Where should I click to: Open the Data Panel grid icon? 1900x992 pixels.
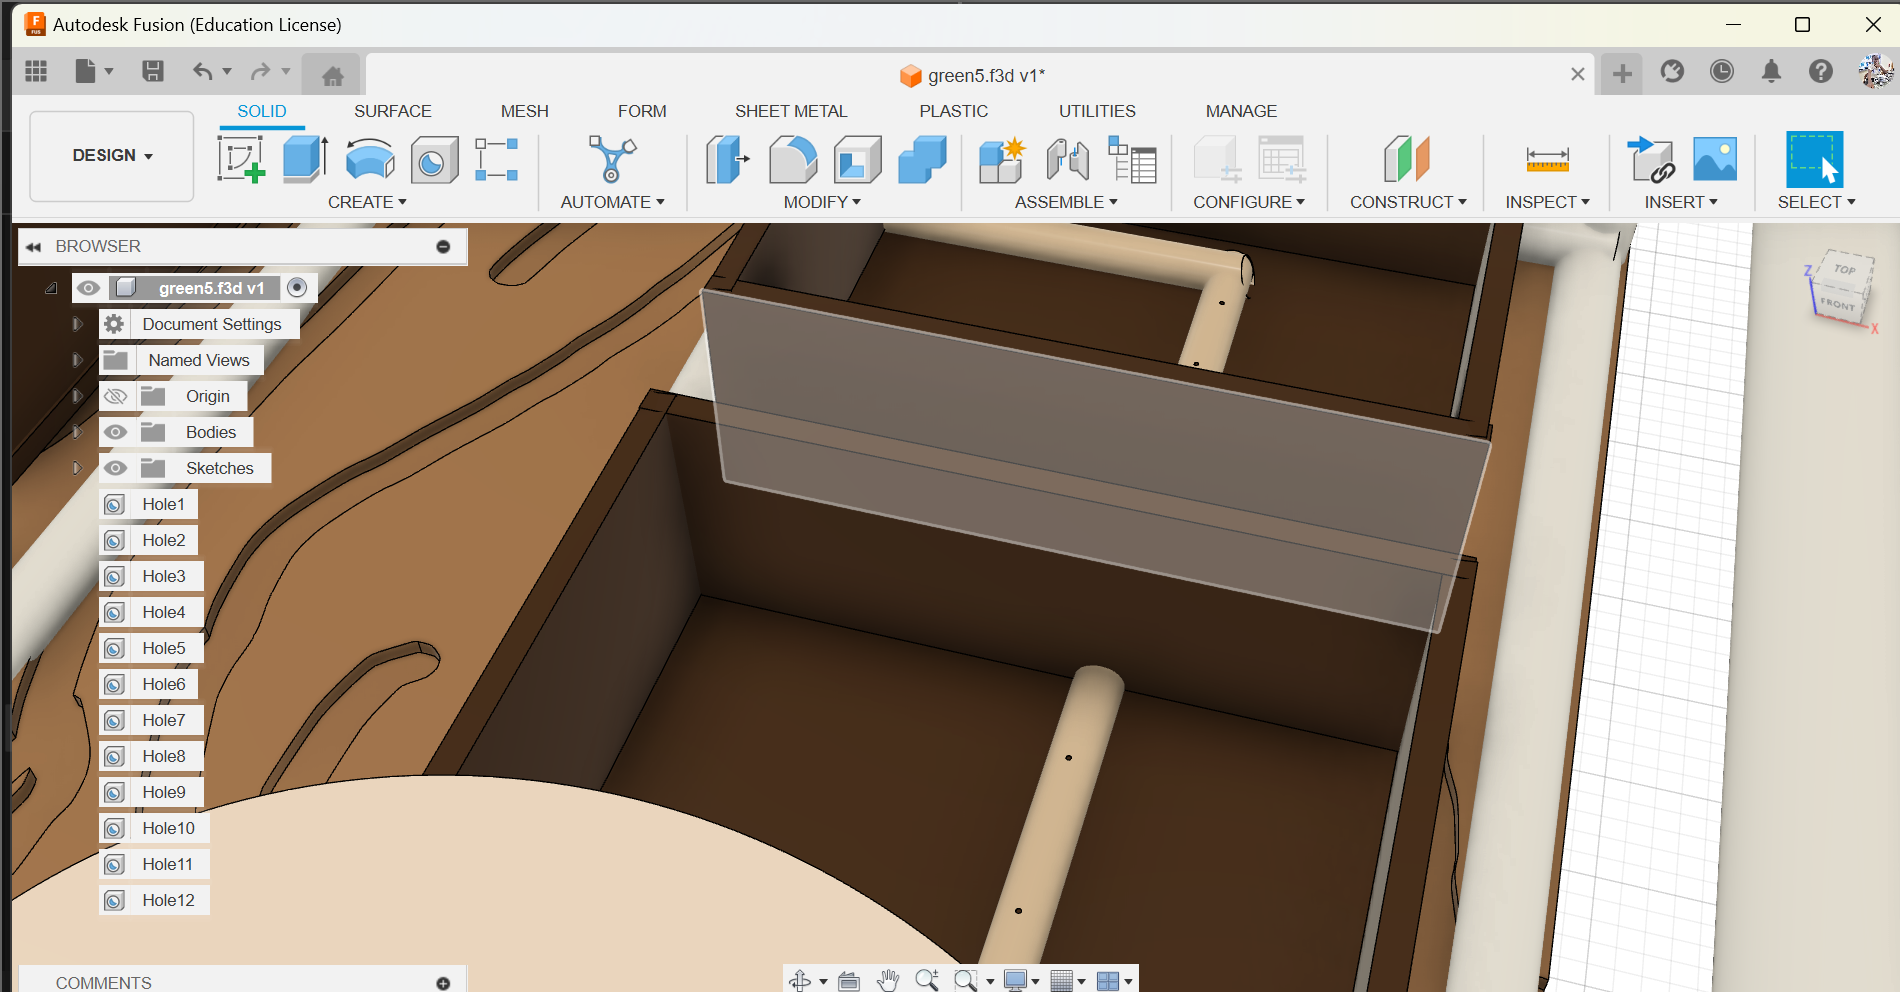[36, 71]
